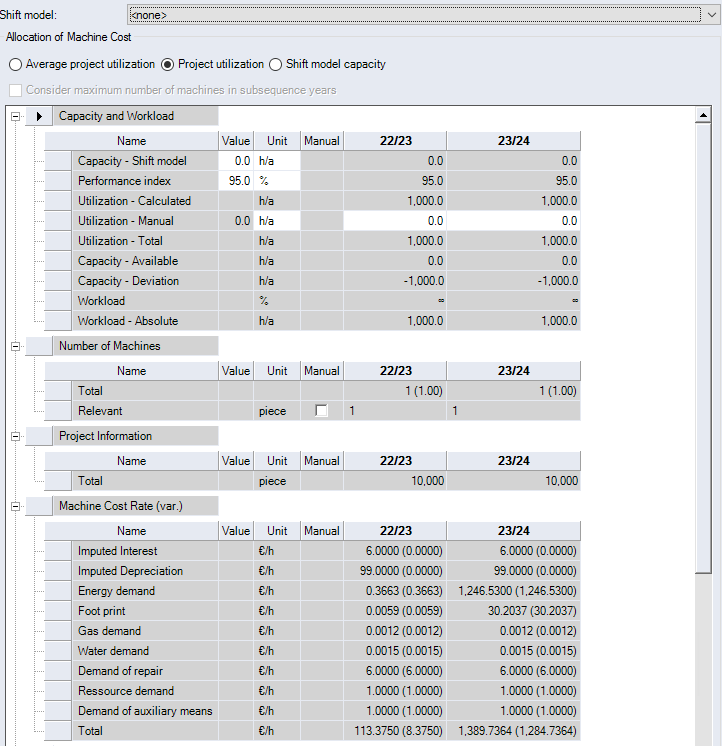Viewport: 722px width, 746px height.
Task: Select the Utilization - Calculated row
Action: tap(312, 201)
